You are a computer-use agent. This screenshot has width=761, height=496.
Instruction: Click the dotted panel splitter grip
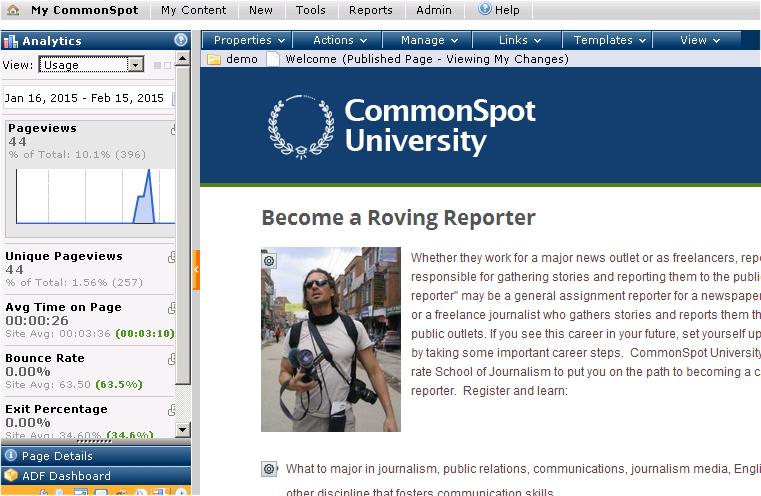95,441
